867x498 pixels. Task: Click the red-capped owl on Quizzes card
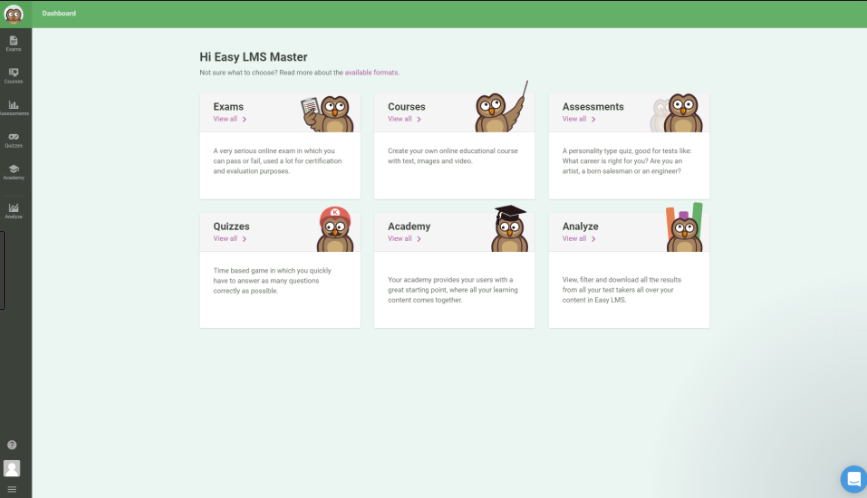pyautogui.click(x=335, y=229)
